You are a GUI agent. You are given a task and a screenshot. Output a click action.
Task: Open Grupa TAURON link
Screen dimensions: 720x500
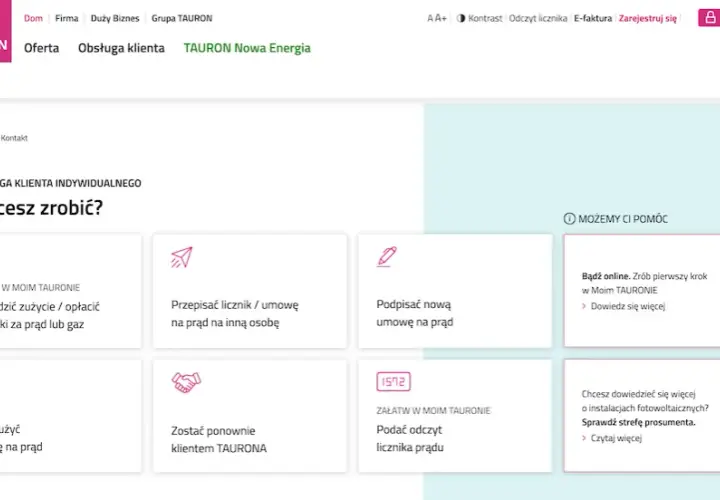pyautogui.click(x=182, y=18)
